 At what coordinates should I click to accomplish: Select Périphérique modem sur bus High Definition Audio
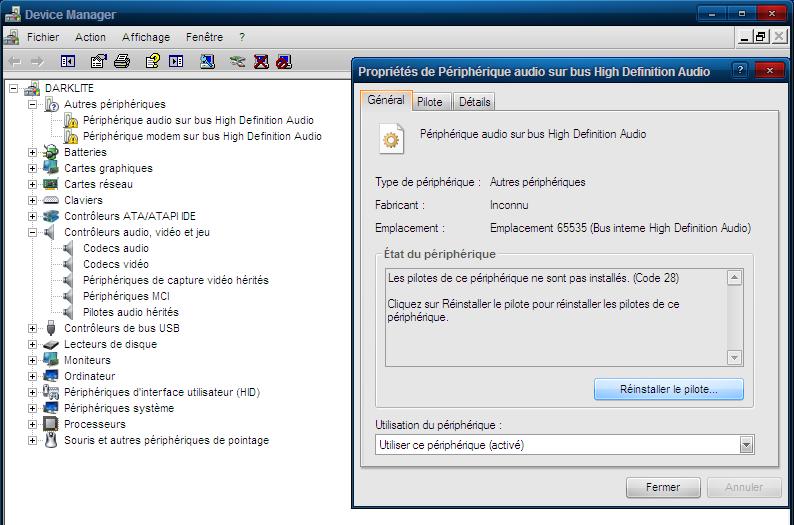[202, 136]
